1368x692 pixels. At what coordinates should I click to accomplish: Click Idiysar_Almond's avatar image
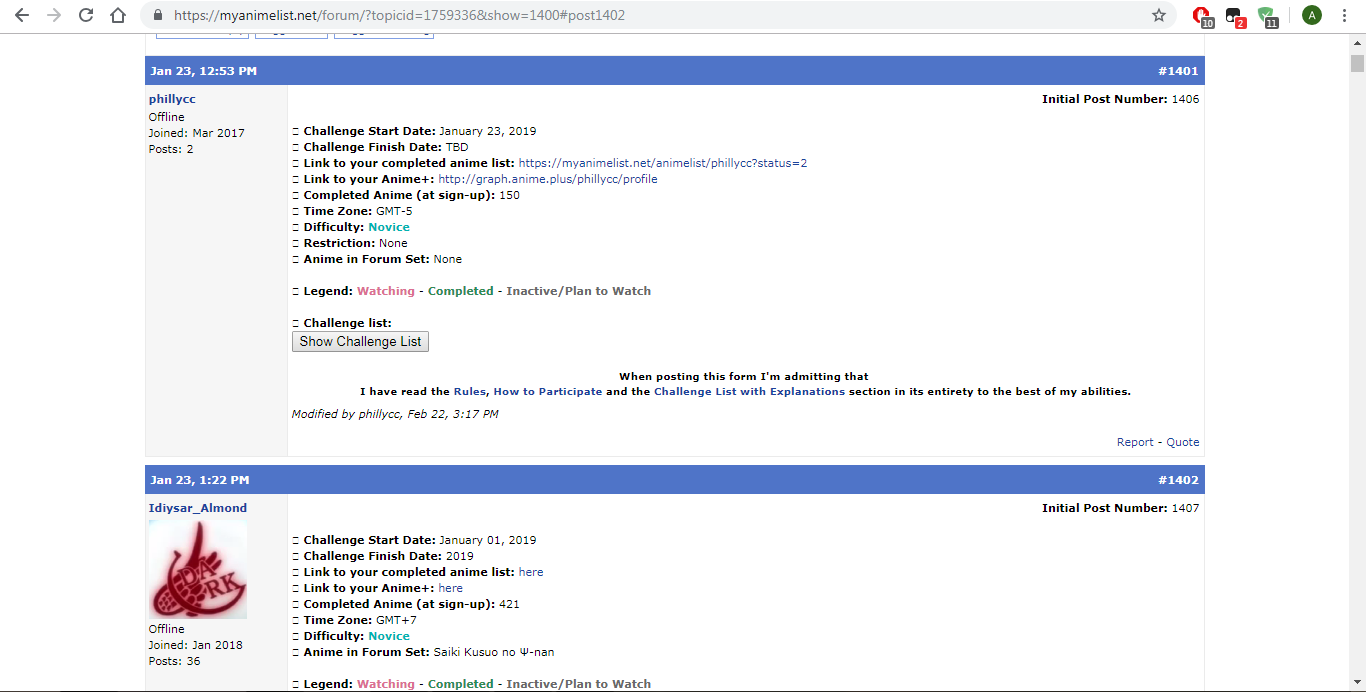(198, 569)
